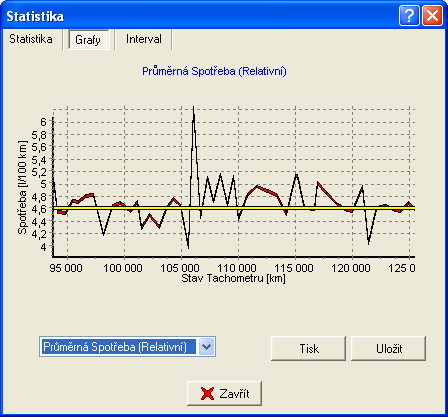Click the Zavřít button label

pyautogui.click(x=234, y=394)
